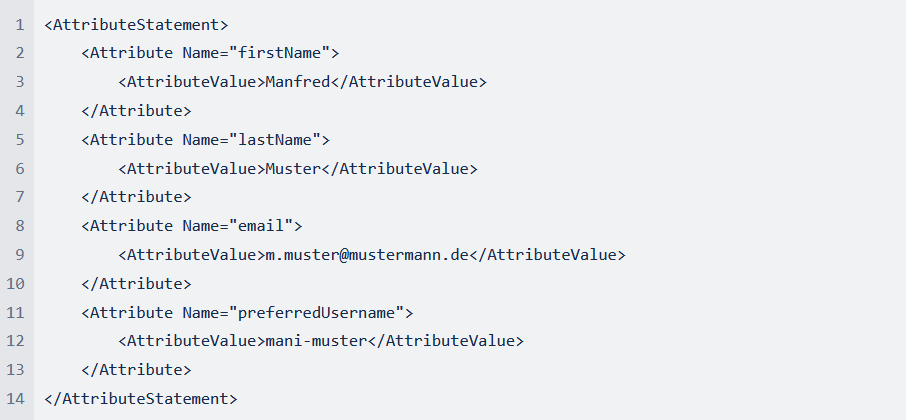
Task: Click line number 5 in the gutter
Action: click(x=19, y=139)
